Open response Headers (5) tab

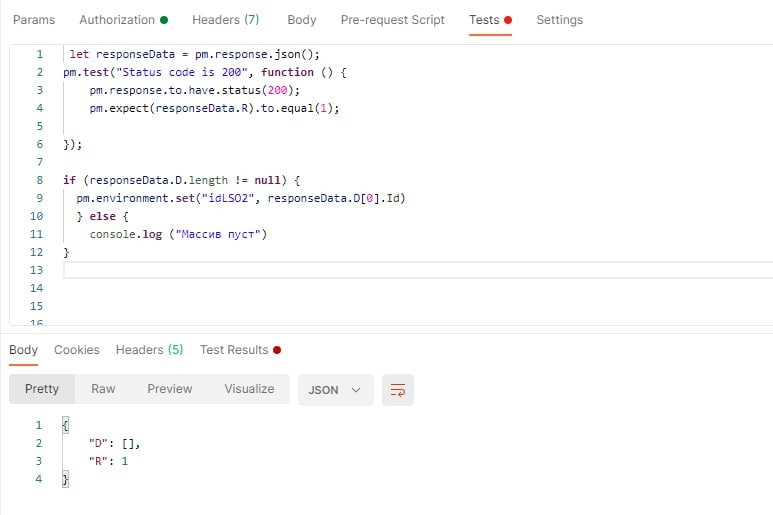tap(149, 350)
